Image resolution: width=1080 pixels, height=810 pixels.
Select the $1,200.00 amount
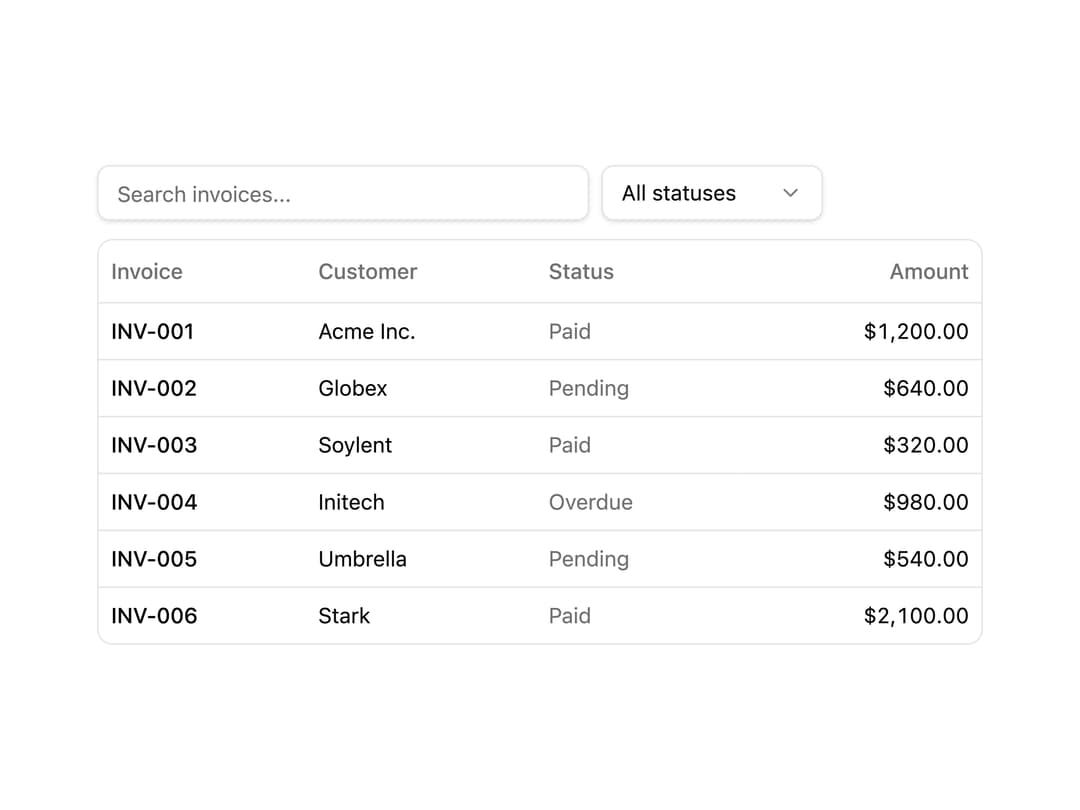point(916,332)
